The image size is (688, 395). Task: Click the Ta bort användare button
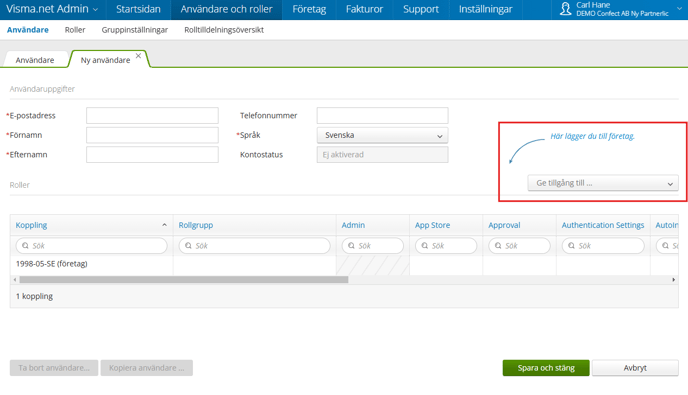[54, 368]
